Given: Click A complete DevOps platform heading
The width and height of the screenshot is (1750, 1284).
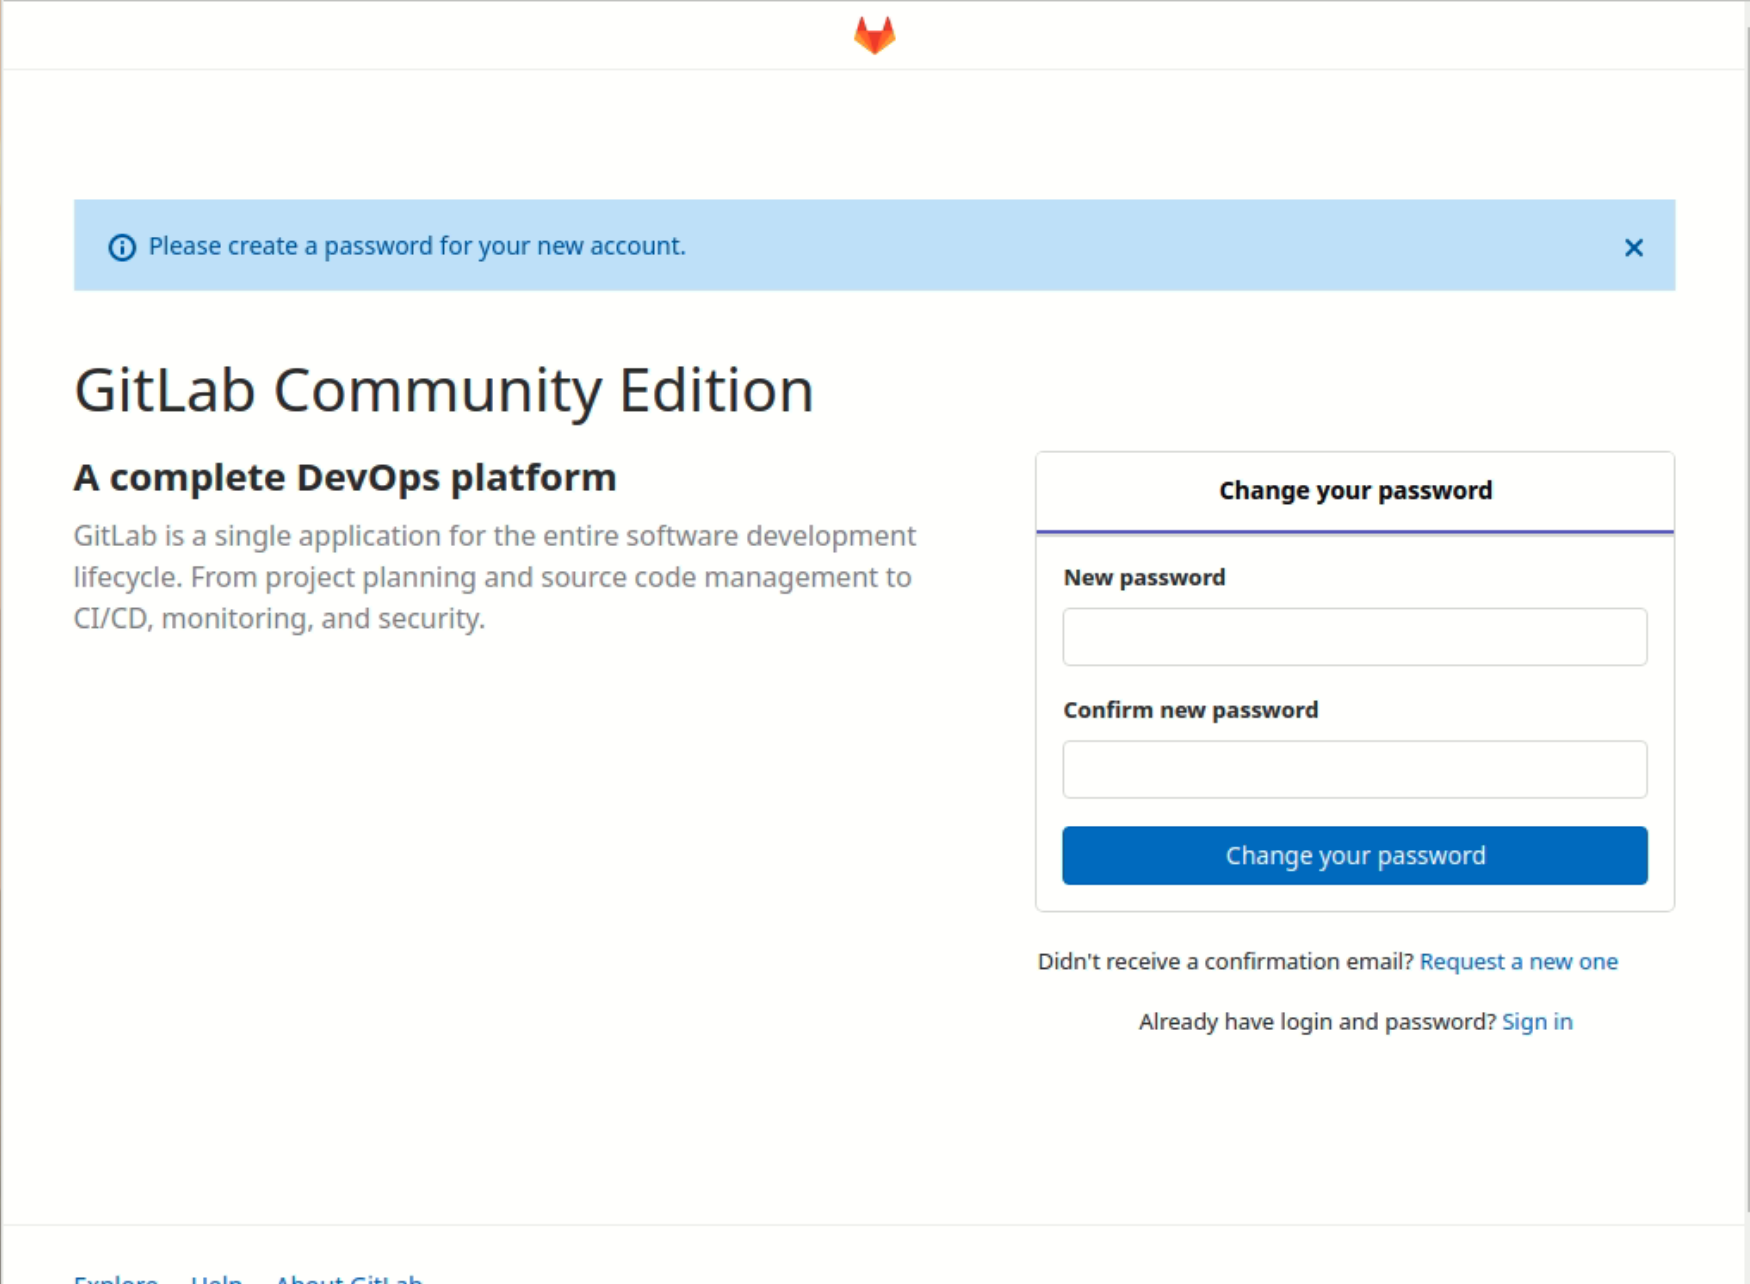Looking at the screenshot, I should (x=345, y=478).
